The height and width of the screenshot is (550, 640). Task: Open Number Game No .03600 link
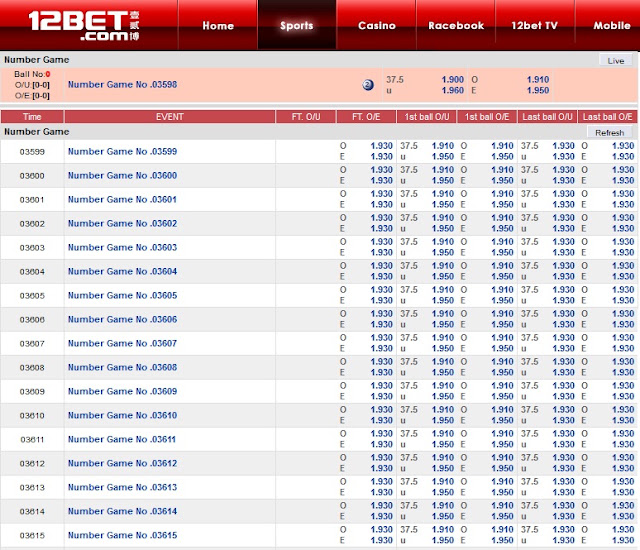pos(122,175)
